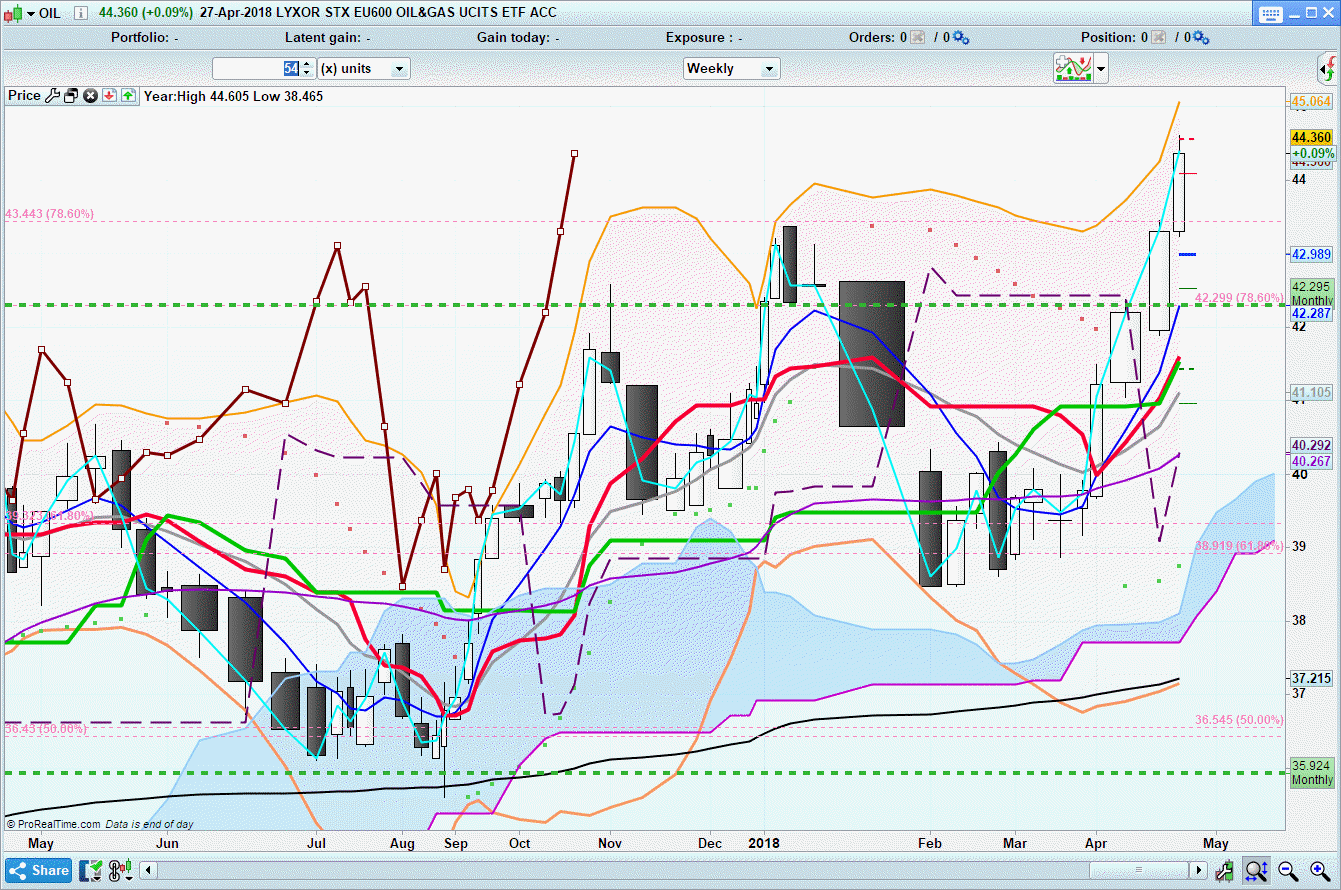Click the add indicator chart icon
Viewport: 1341px width, 890px height.
point(1072,68)
